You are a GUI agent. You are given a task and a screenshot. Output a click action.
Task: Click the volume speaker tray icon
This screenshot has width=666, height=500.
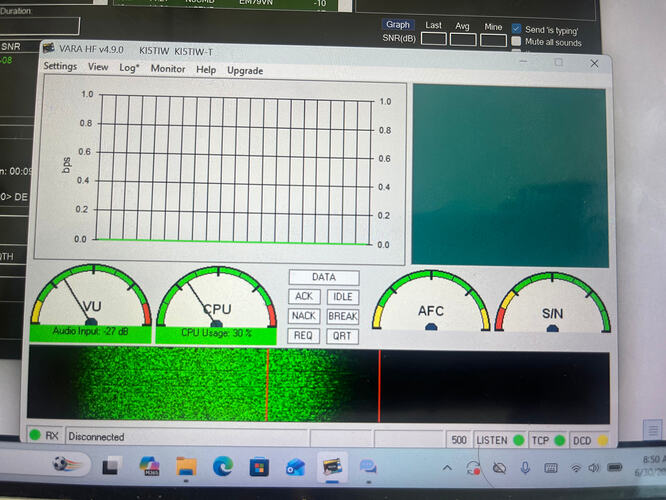pos(593,468)
